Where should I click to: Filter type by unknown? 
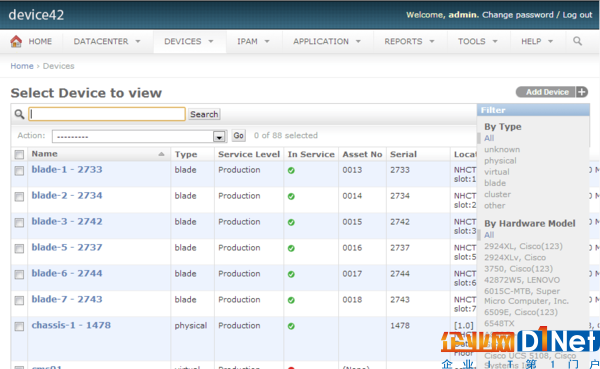502,150
